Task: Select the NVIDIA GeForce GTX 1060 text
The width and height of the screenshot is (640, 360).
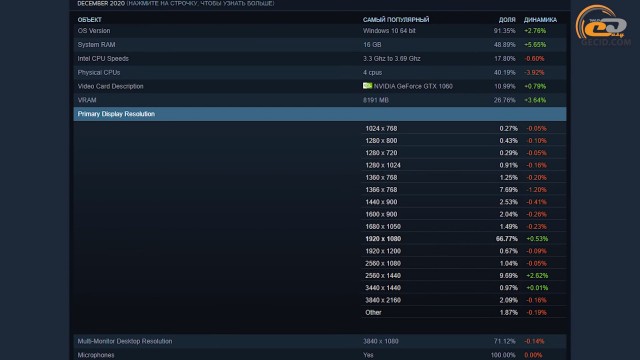Action: 413,87
